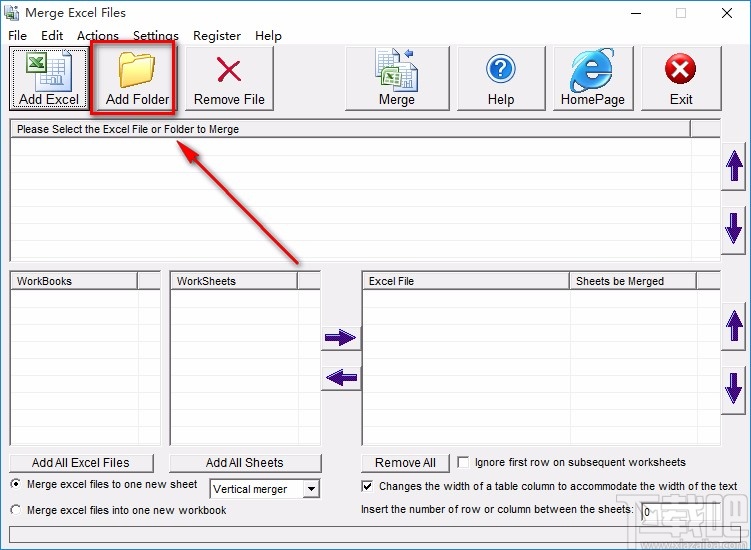Click the Add All Sheets button

(x=245, y=463)
